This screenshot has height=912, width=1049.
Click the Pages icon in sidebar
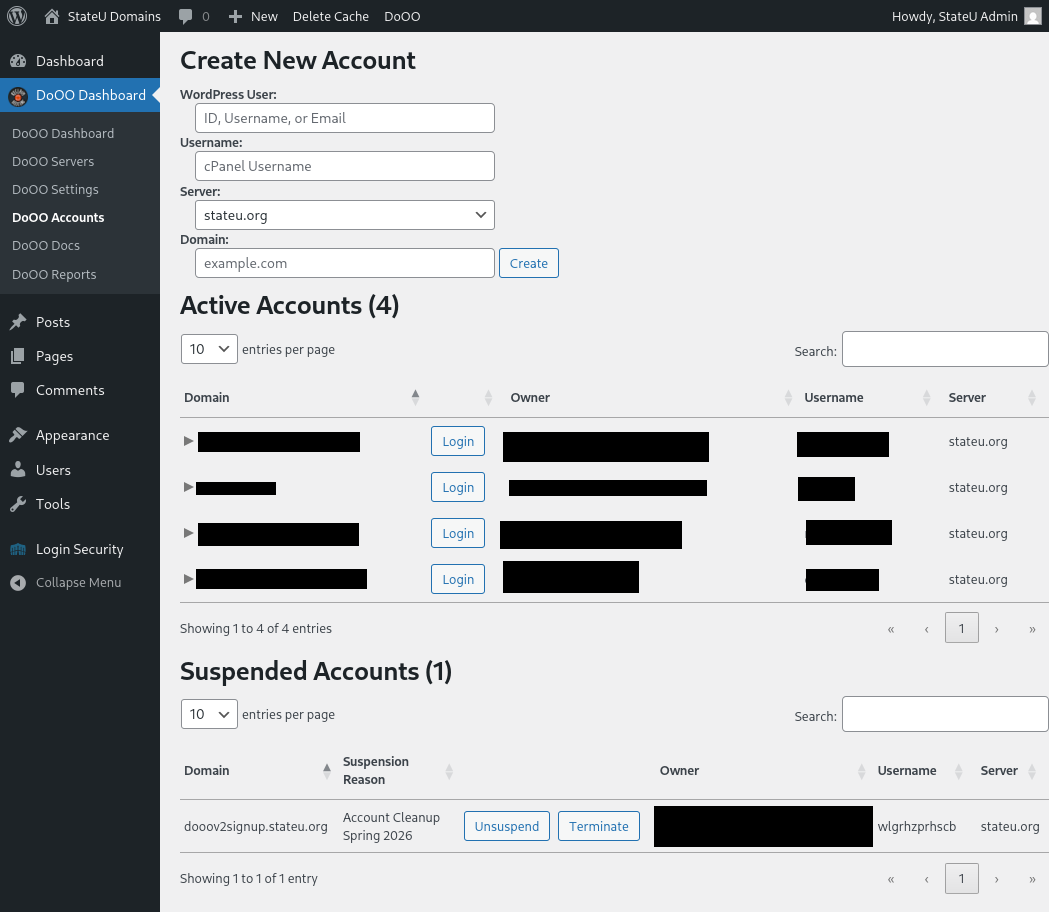[x=18, y=356]
